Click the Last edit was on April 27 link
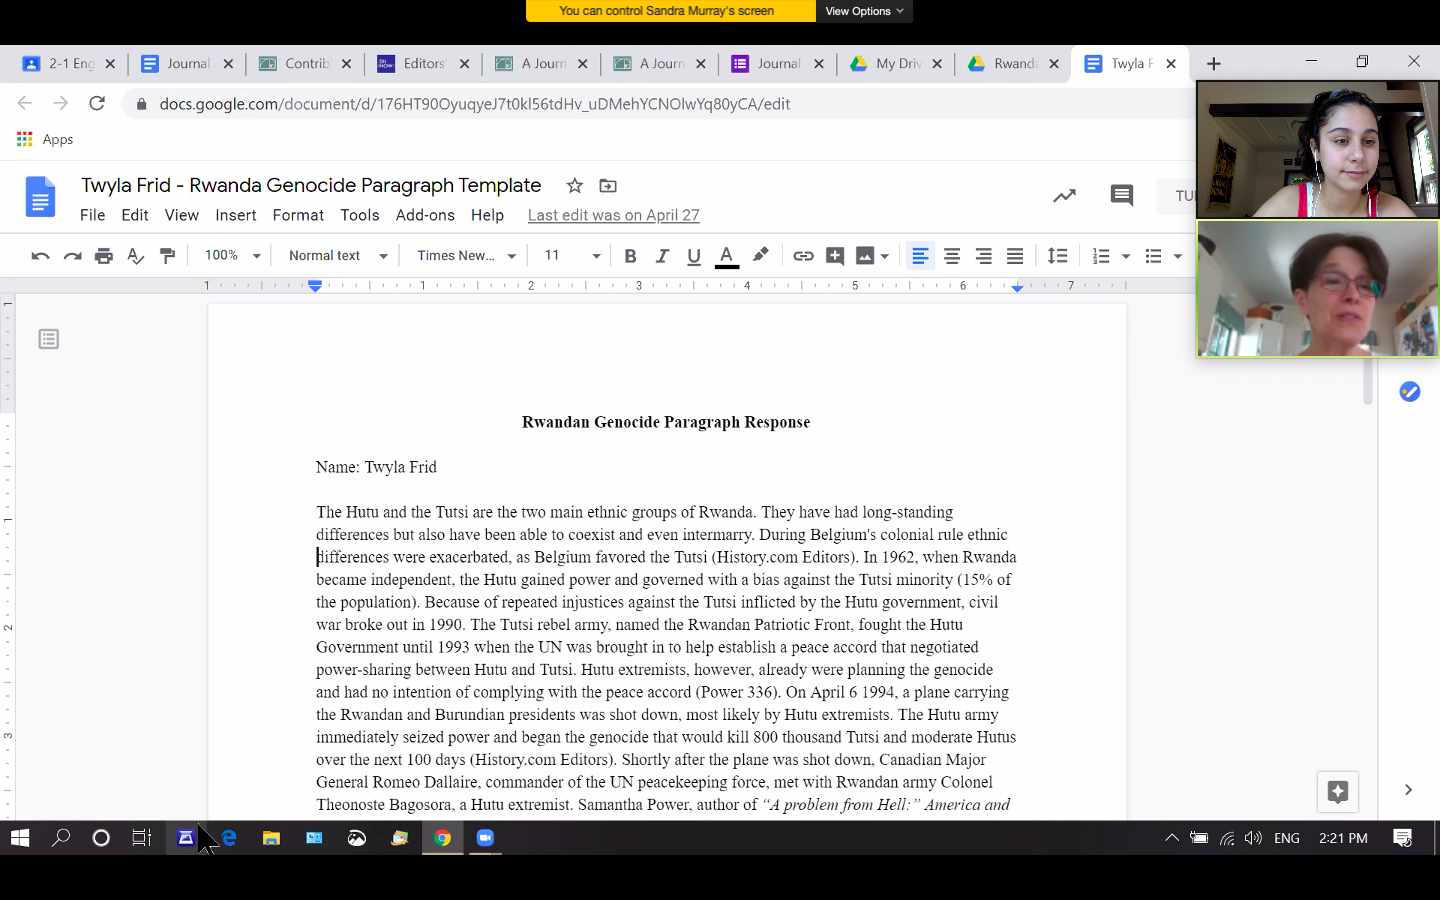 click(613, 215)
